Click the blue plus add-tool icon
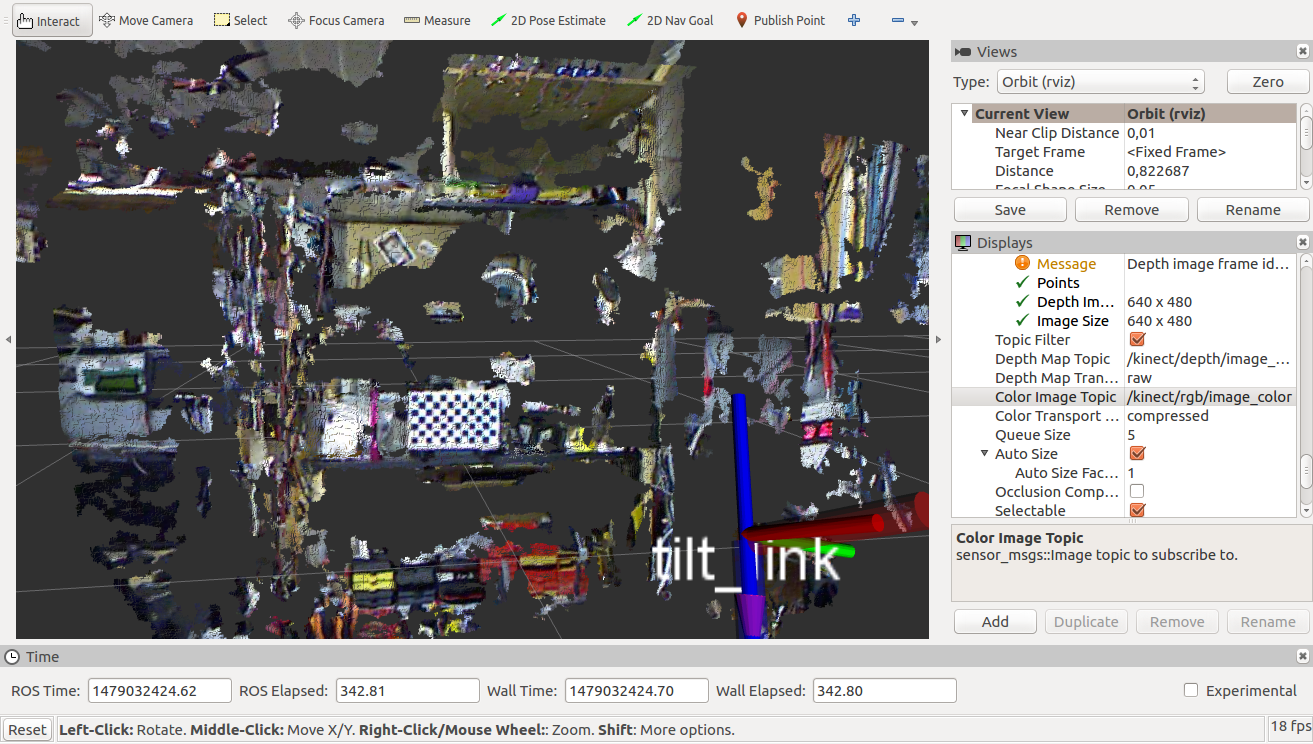This screenshot has width=1313, height=744. click(854, 21)
